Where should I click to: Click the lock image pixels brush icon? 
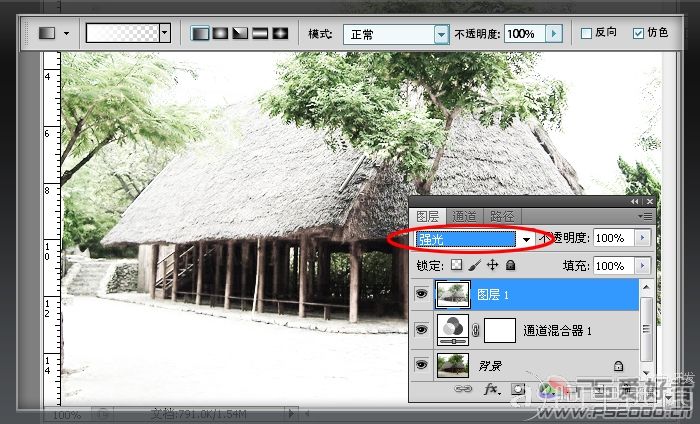click(x=475, y=265)
